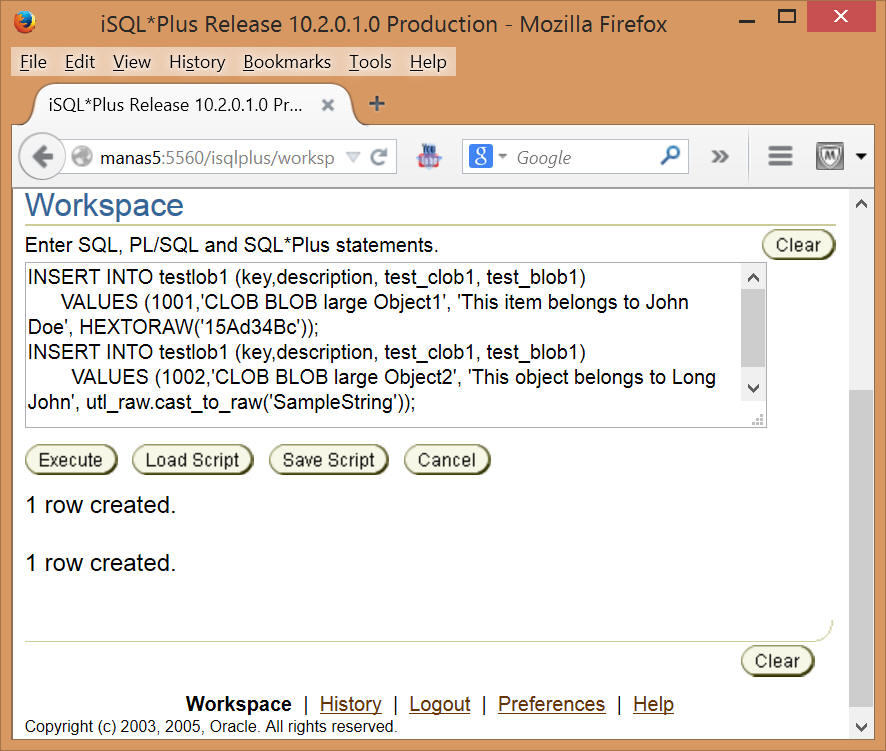Click the McAfee shield toolbar icon
886x751 pixels.
point(829,157)
